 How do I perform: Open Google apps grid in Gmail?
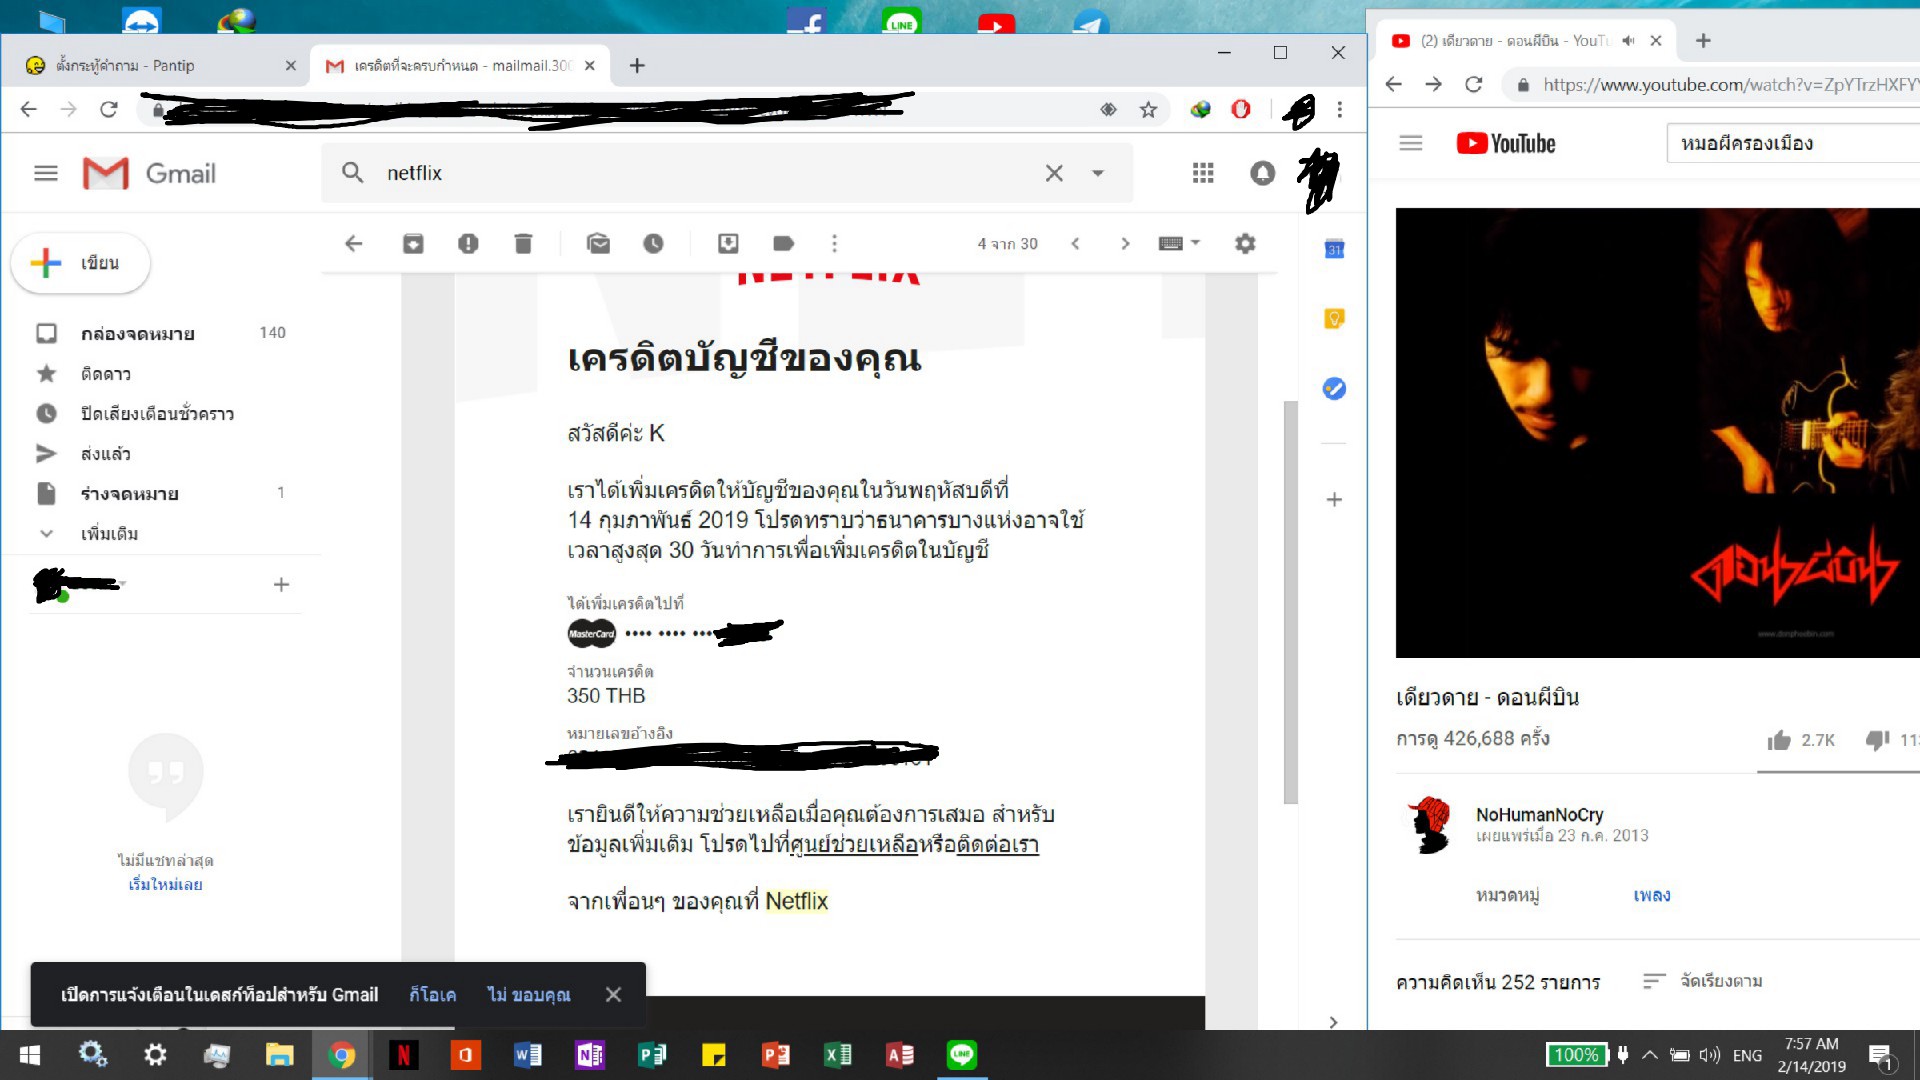[x=1203, y=173]
